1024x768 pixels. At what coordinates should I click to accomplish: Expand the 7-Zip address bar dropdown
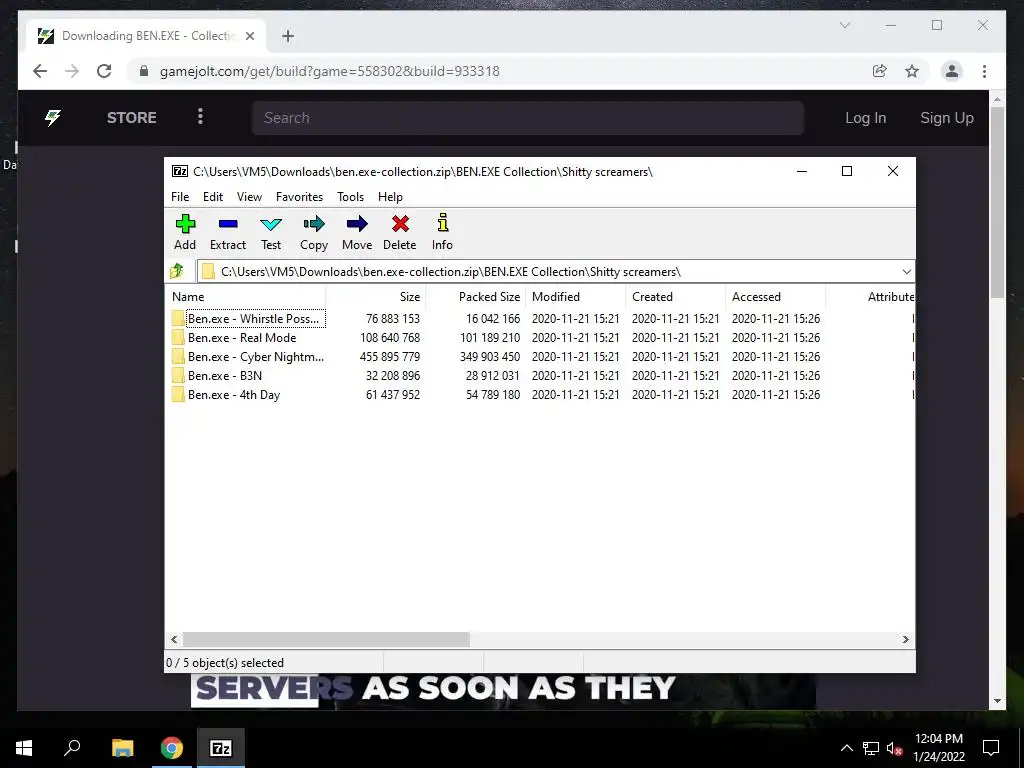[x=906, y=272]
